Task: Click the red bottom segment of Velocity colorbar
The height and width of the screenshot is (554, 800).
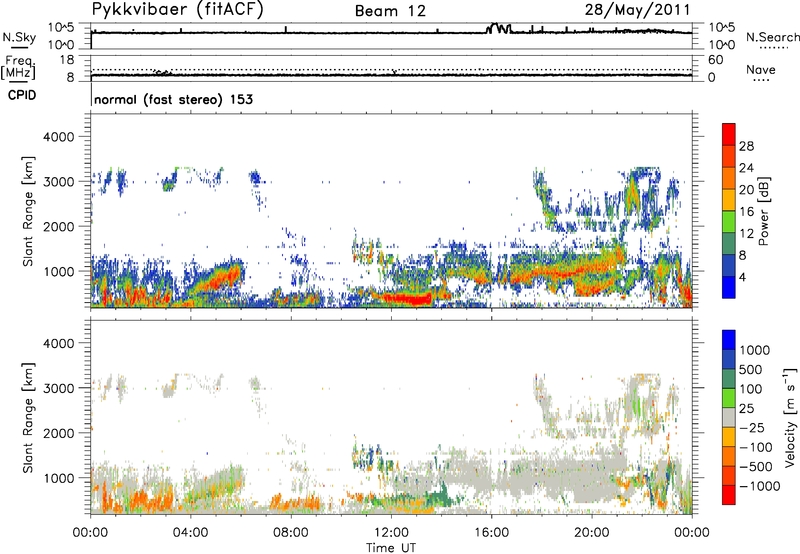Action: [x=729, y=495]
